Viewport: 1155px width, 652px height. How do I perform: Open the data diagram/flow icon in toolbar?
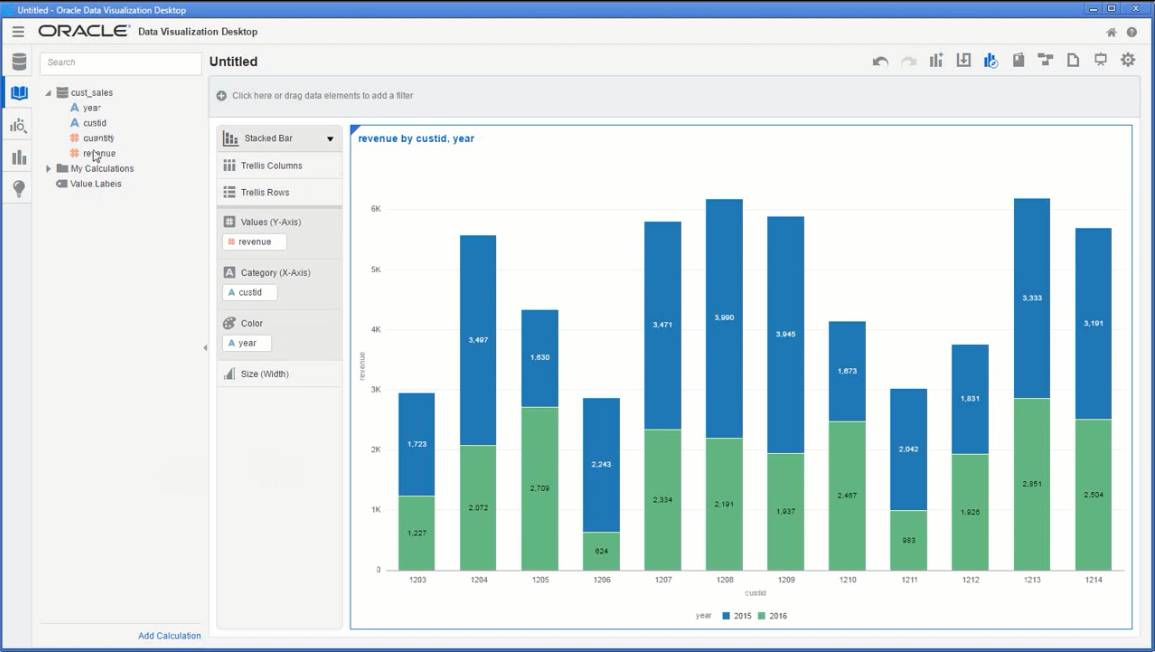1045,60
